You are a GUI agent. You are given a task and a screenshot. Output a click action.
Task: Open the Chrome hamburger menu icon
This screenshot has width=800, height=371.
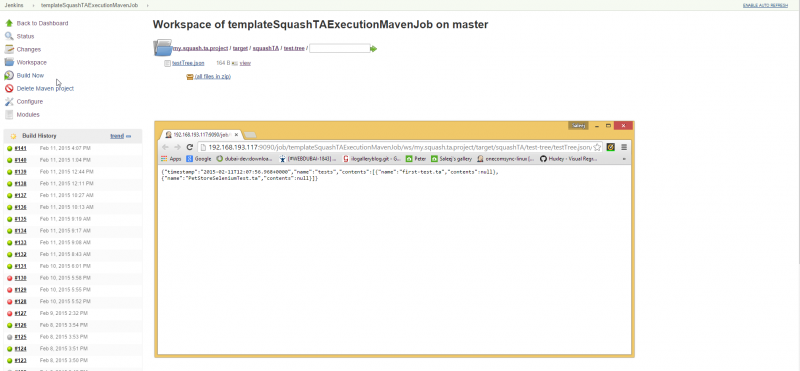coord(623,147)
